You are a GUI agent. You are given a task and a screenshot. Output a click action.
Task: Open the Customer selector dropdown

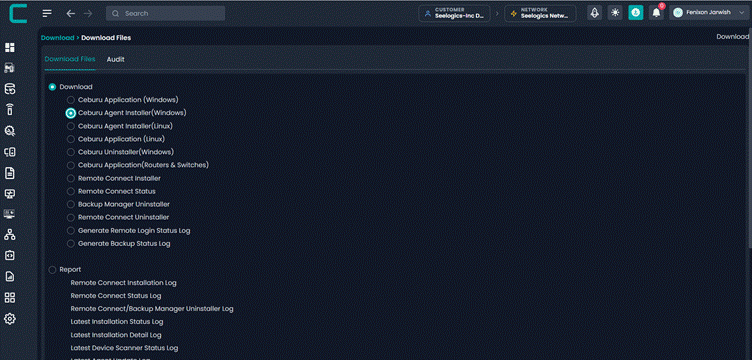click(x=454, y=13)
